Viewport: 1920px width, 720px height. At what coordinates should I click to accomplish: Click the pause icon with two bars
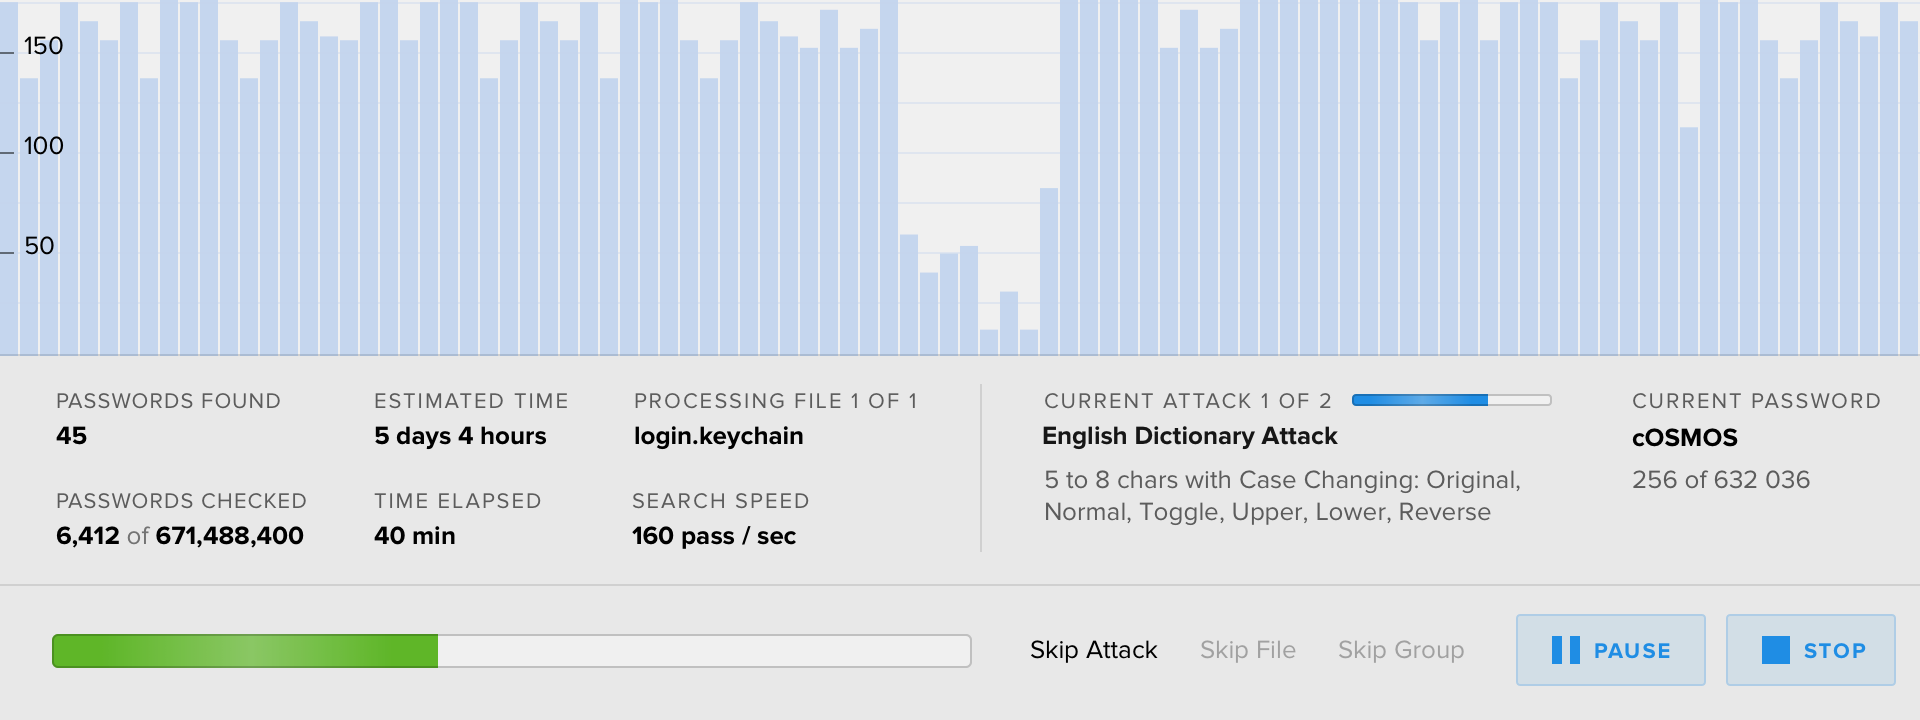coord(1565,650)
